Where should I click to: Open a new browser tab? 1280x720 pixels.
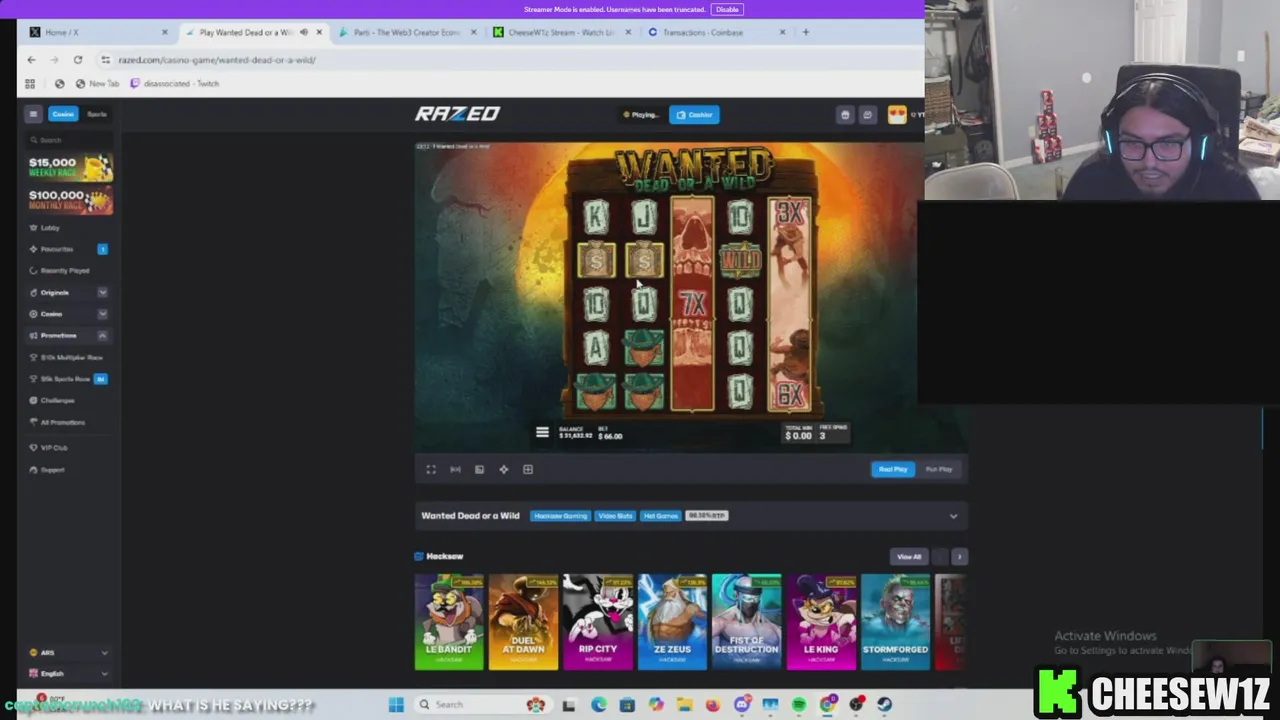(x=806, y=32)
